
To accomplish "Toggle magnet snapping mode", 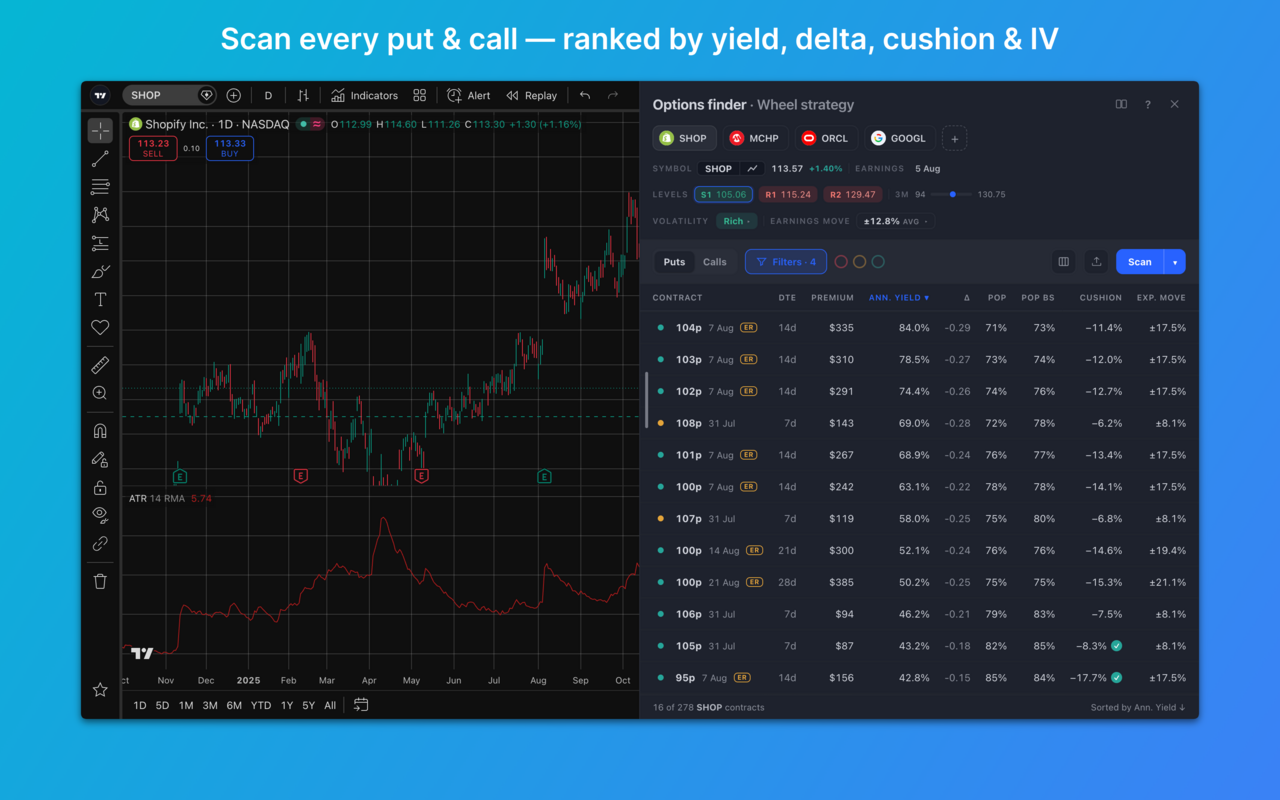I will pyautogui.click(x=100, y=431).
